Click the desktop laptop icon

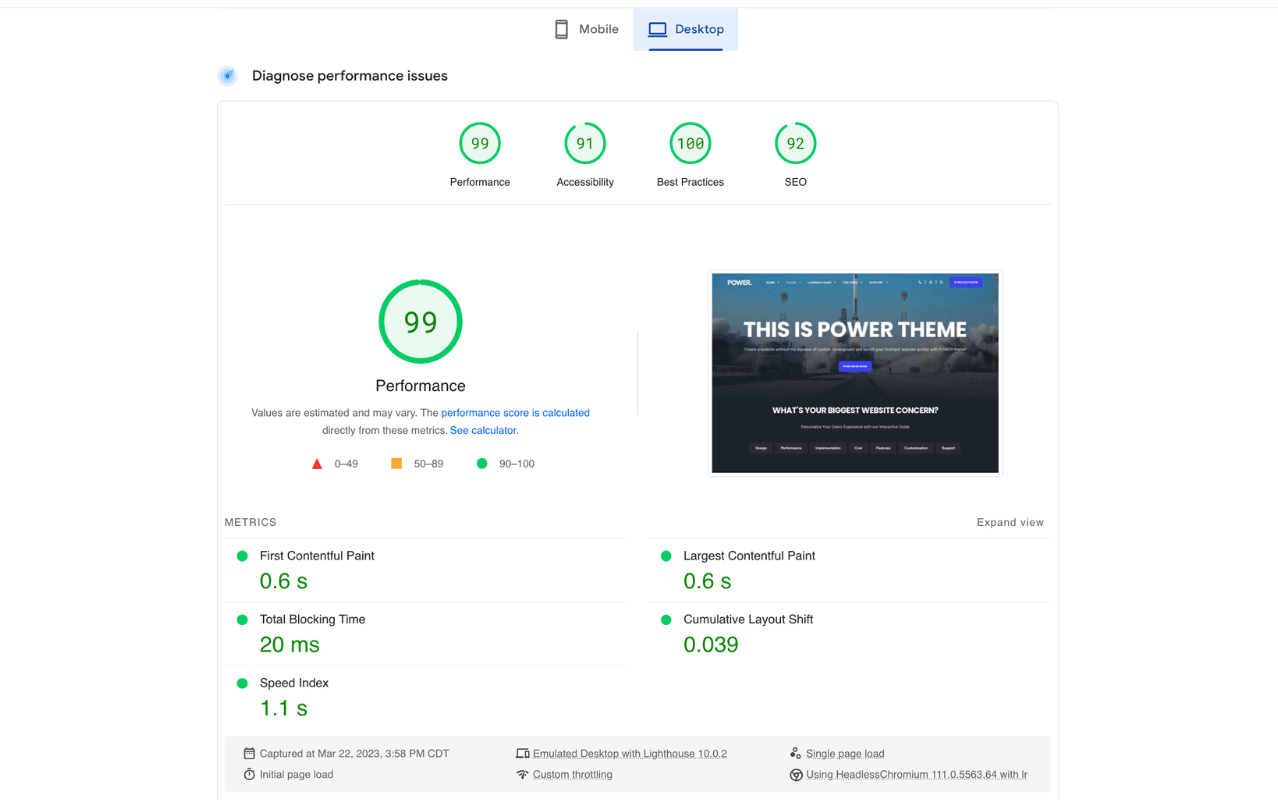tap(657, 29)
